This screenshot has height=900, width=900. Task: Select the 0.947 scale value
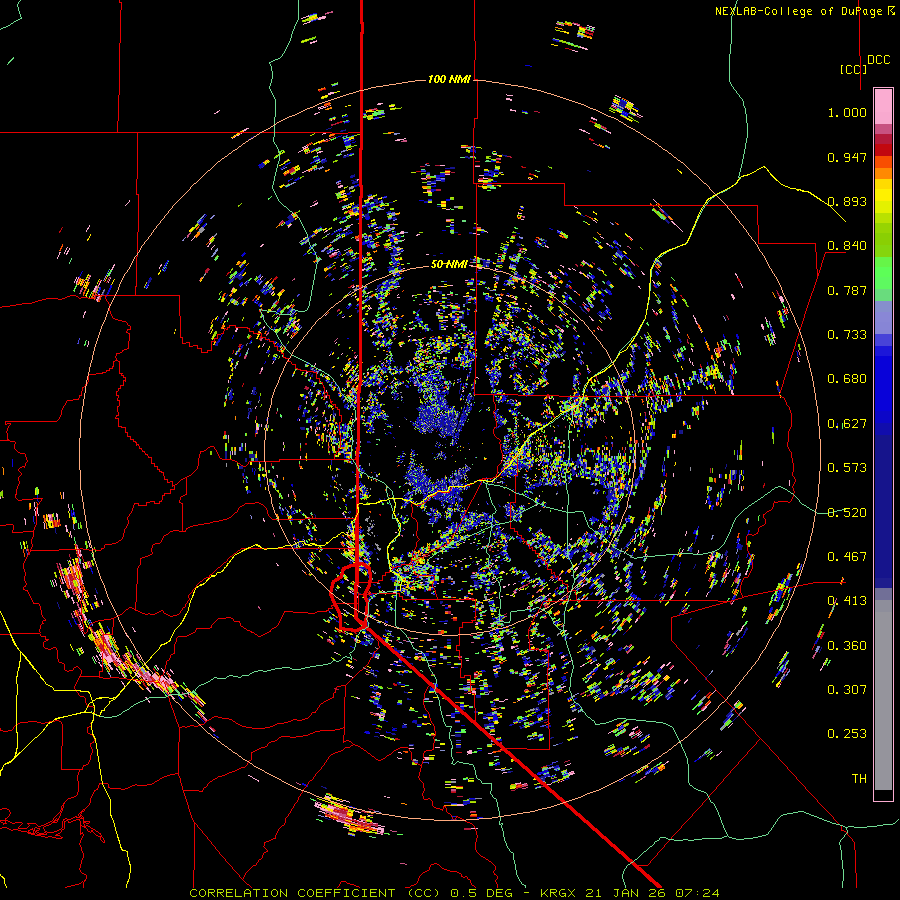point(847,157)
